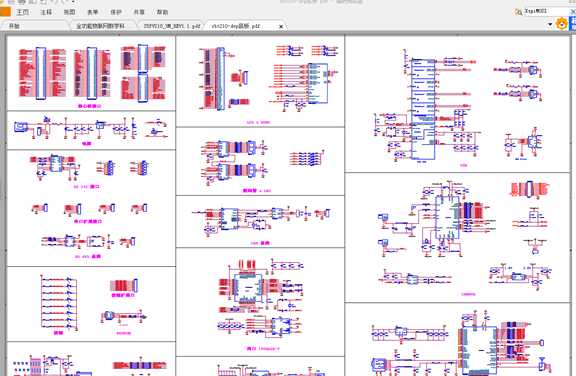The image size is (576, 376).
Task: Switch to the 开始 document tab
Action: [35, 26]
